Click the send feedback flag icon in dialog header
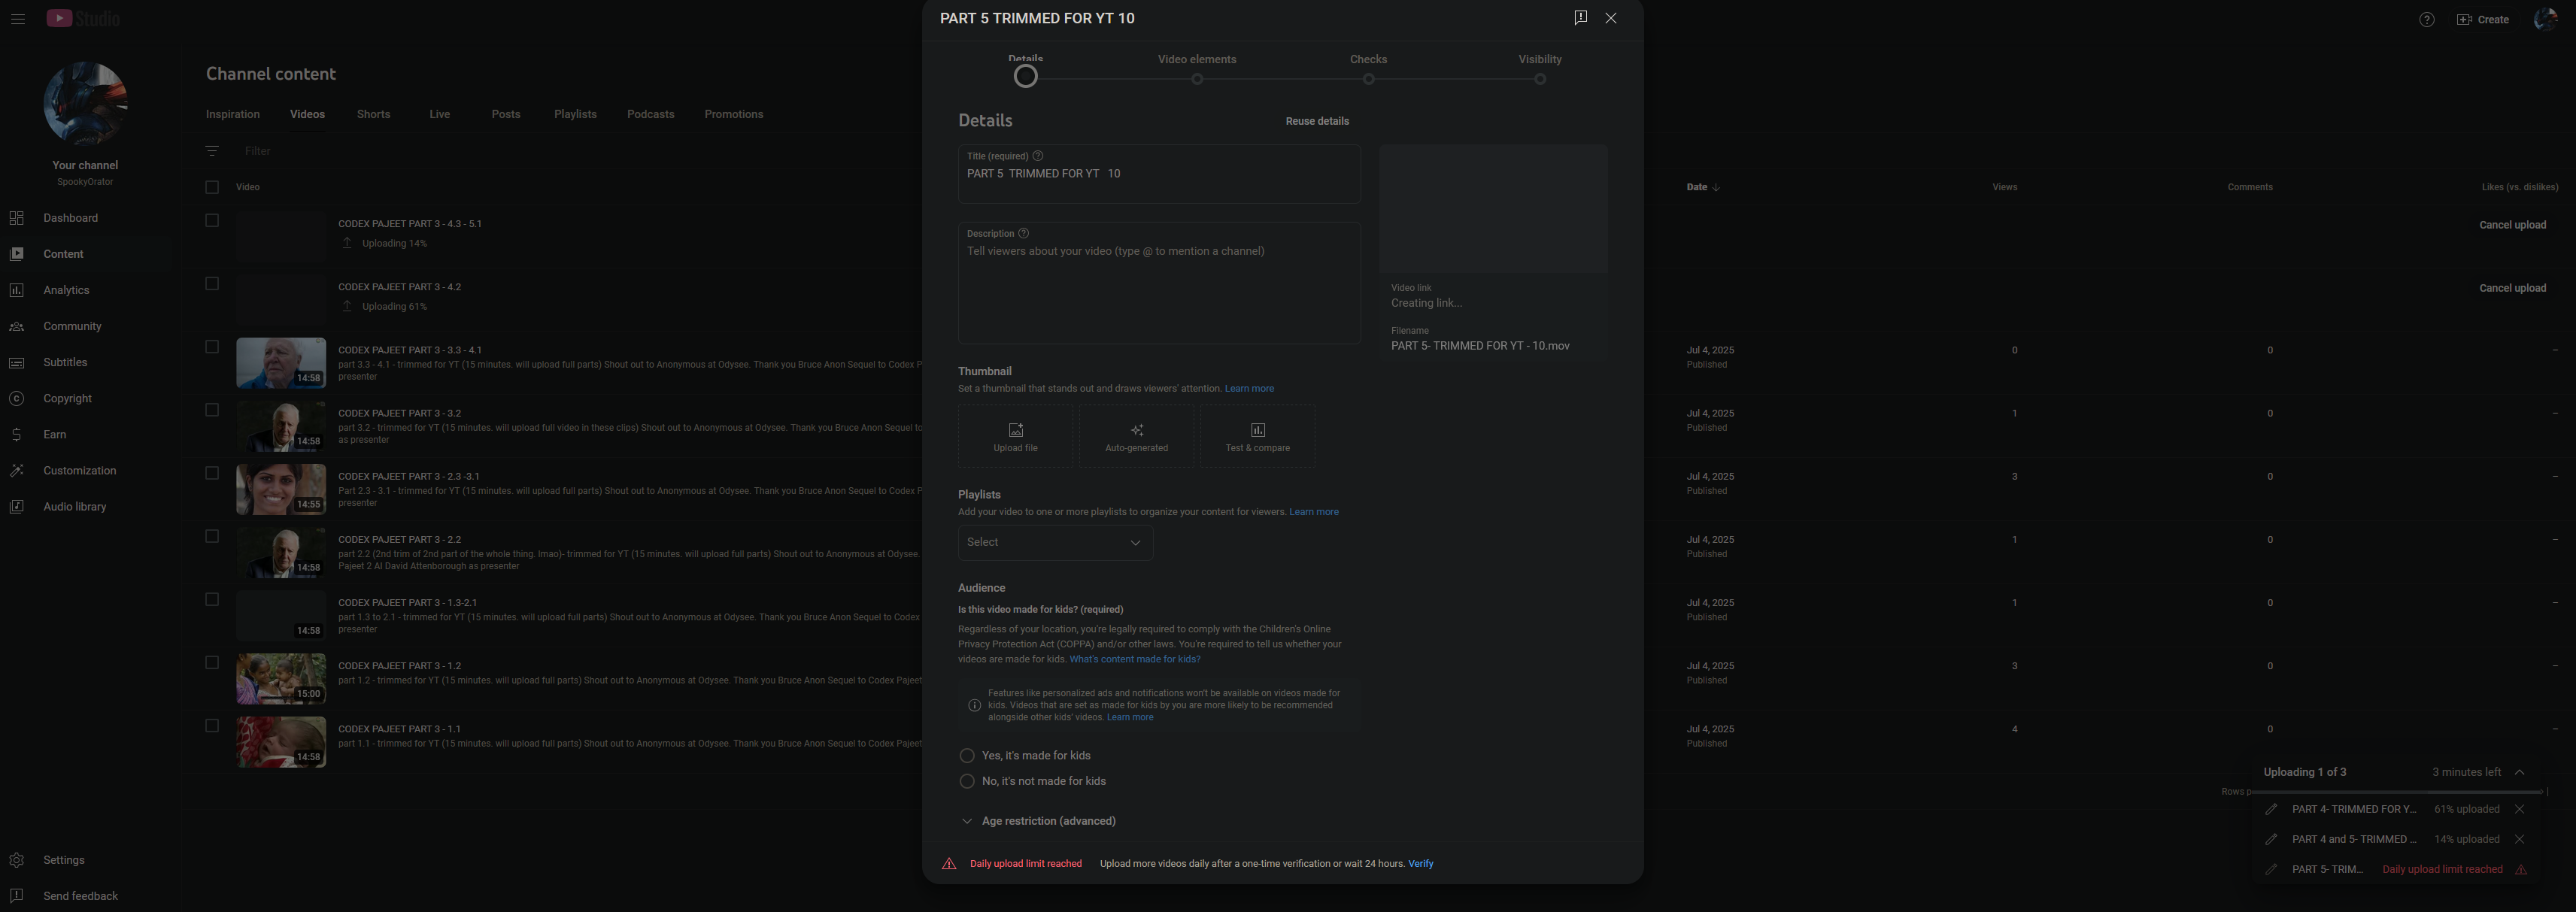Viewport: 2576px width, 912px height. point(1580,18)
